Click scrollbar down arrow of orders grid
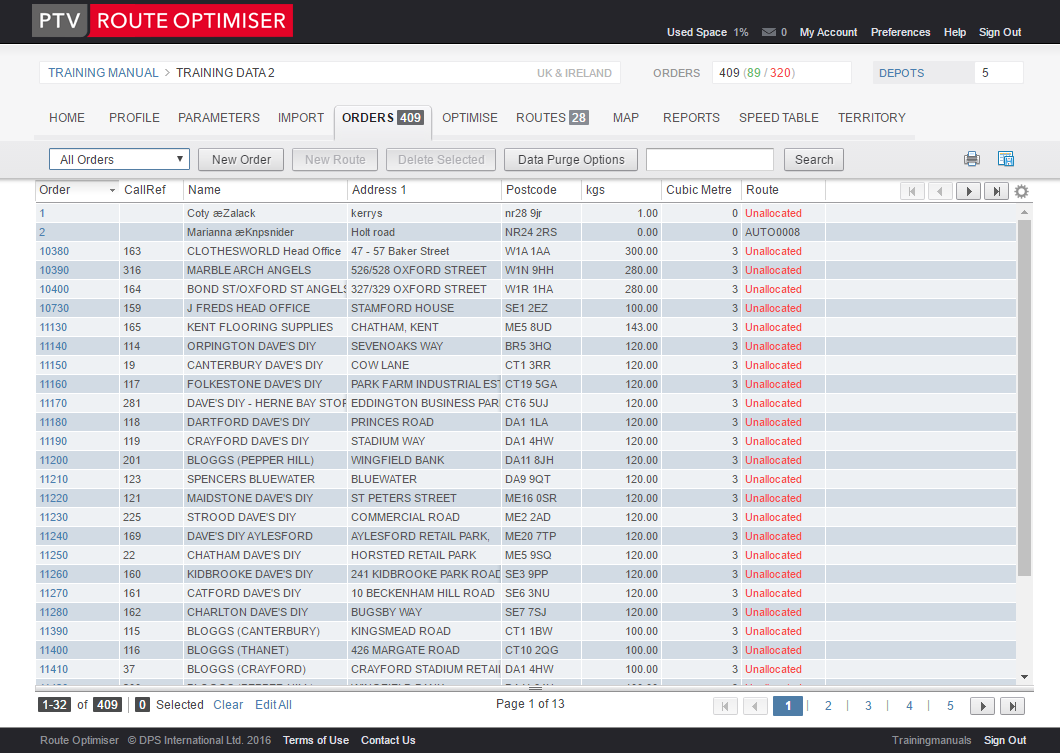This screenshot has height=753, width=1060. (x=1024, y=677)
